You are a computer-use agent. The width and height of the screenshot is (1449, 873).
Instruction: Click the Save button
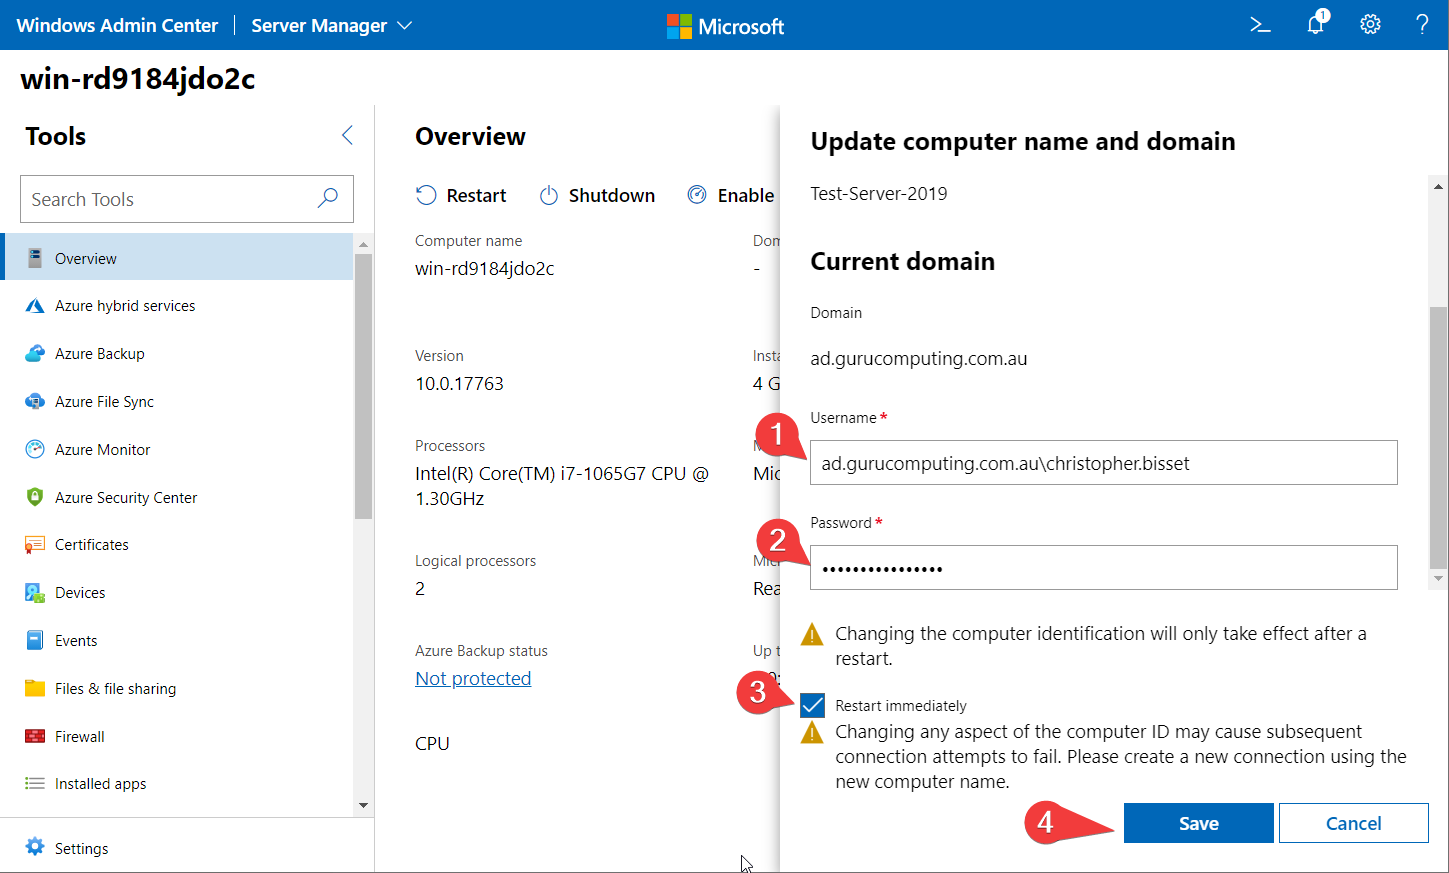(1198, 823)
